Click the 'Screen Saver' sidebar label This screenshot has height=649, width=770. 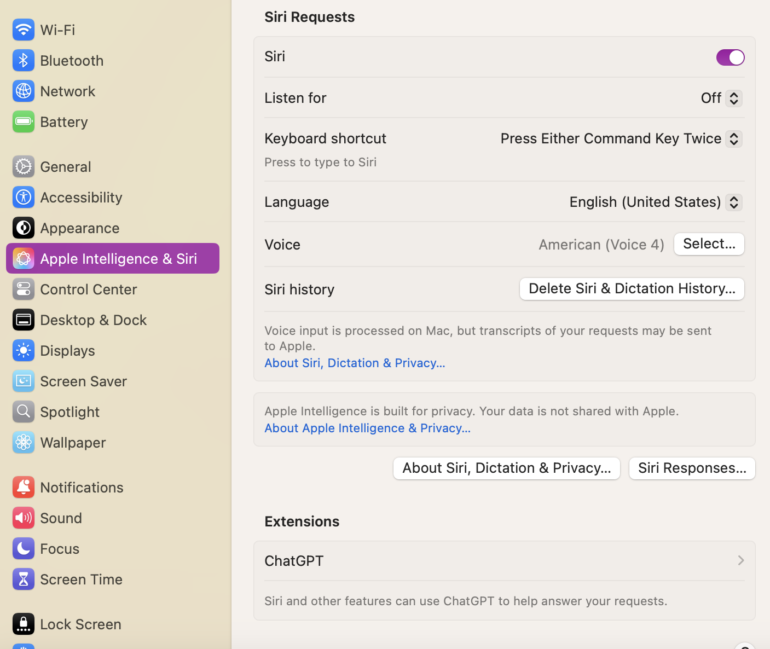(x=83, y=381)
